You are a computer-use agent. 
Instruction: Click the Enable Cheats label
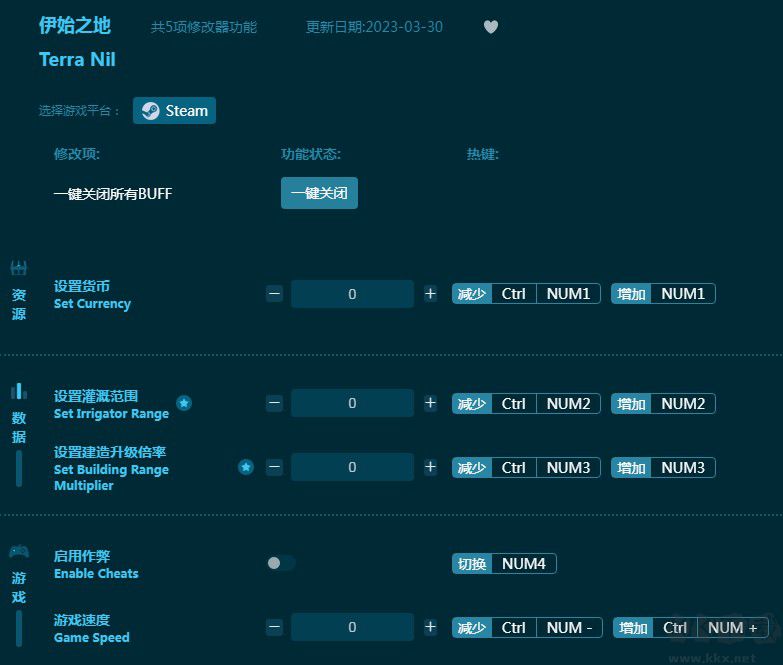click(x=96, y=573)
